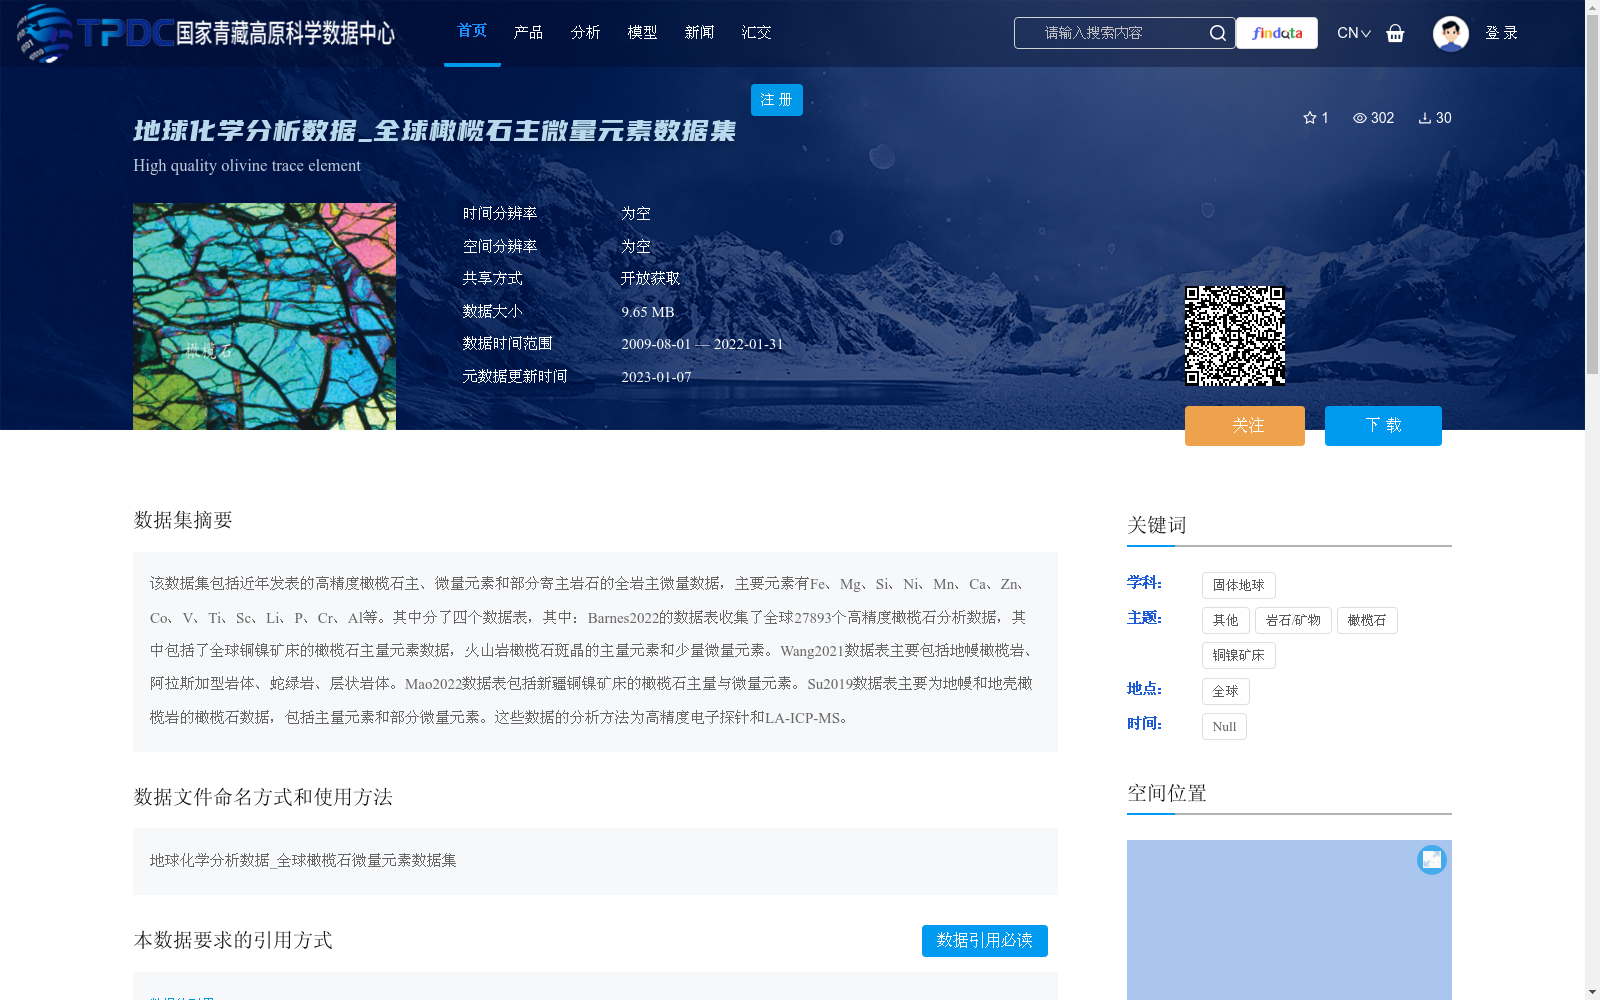Select the Null time tag
1600x1000 pixels.
tap(1224, 726)
